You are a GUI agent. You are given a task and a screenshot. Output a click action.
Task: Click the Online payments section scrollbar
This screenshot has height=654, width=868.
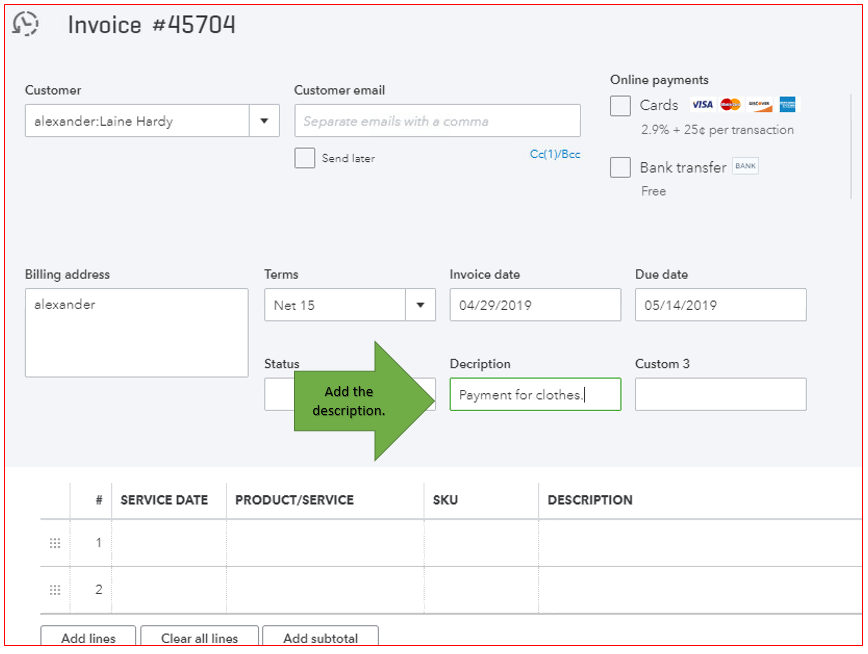click(851, 146)
